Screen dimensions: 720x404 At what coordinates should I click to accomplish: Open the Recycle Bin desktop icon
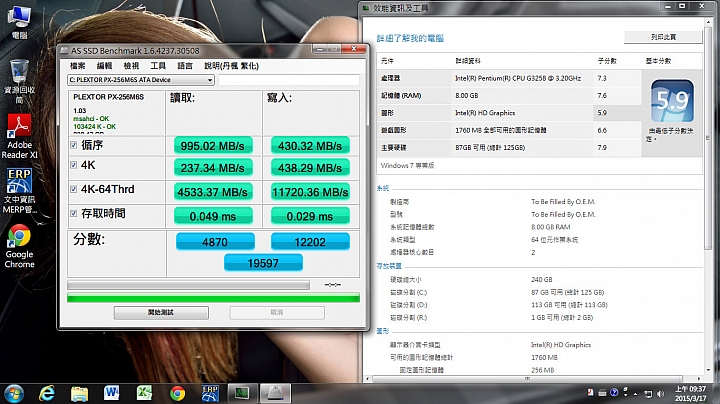[x=19, y=81]
